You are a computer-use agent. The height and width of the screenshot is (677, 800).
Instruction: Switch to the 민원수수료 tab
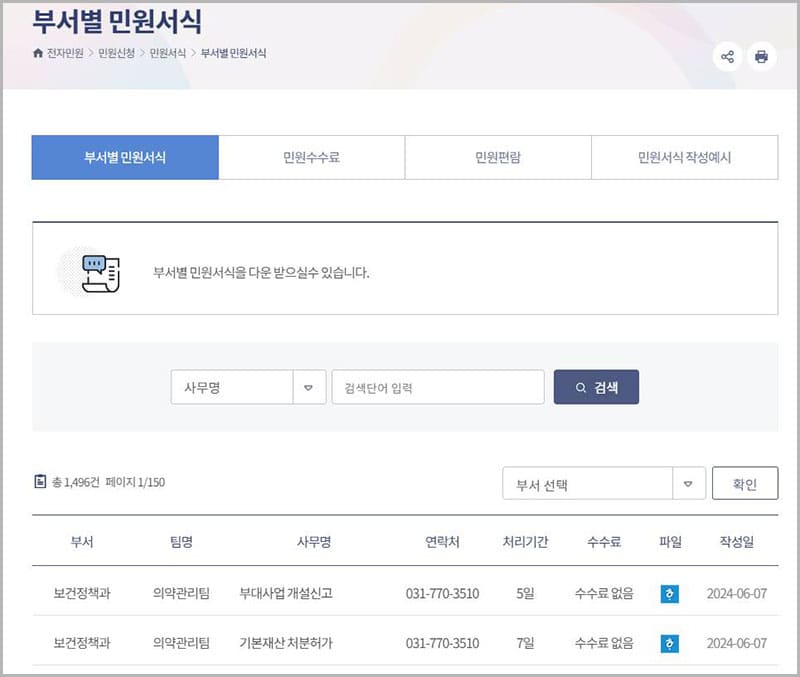[311, 158]
